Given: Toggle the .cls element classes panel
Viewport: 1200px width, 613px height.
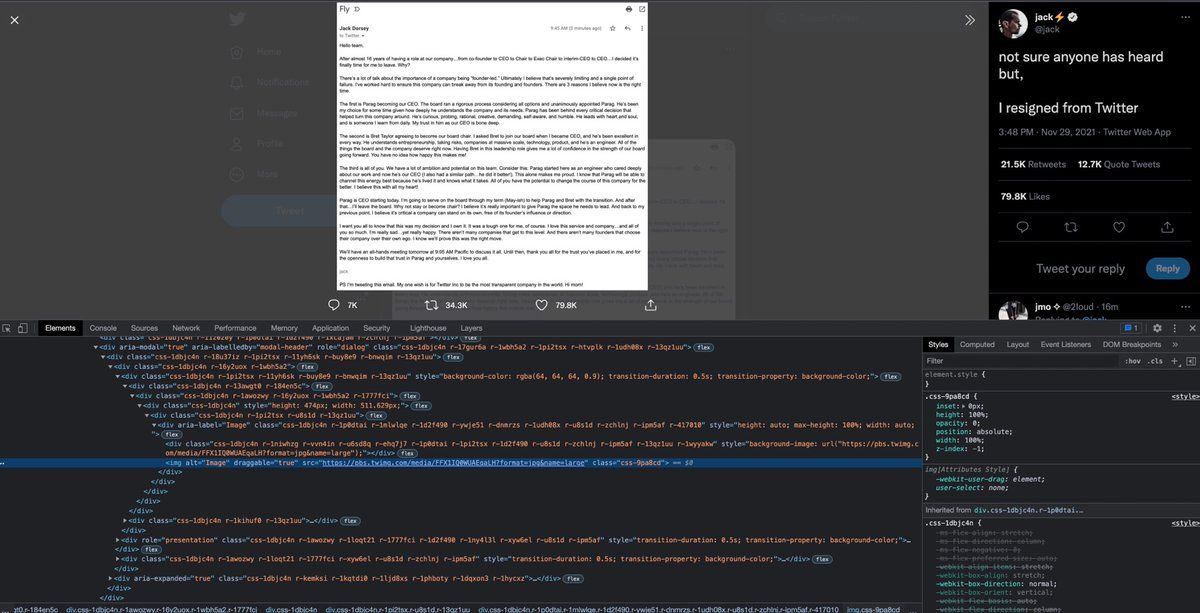Looking at the screenshot, I should coord(1155,361).
